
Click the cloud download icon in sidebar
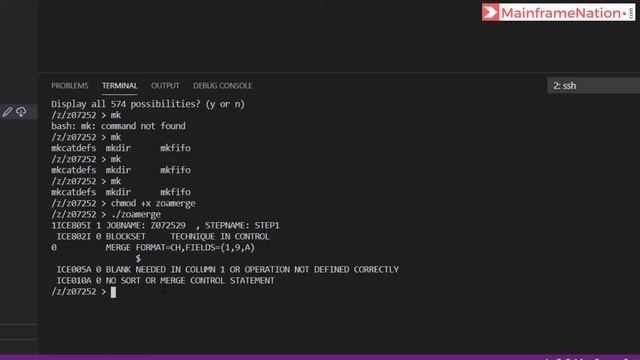(21, 112)
